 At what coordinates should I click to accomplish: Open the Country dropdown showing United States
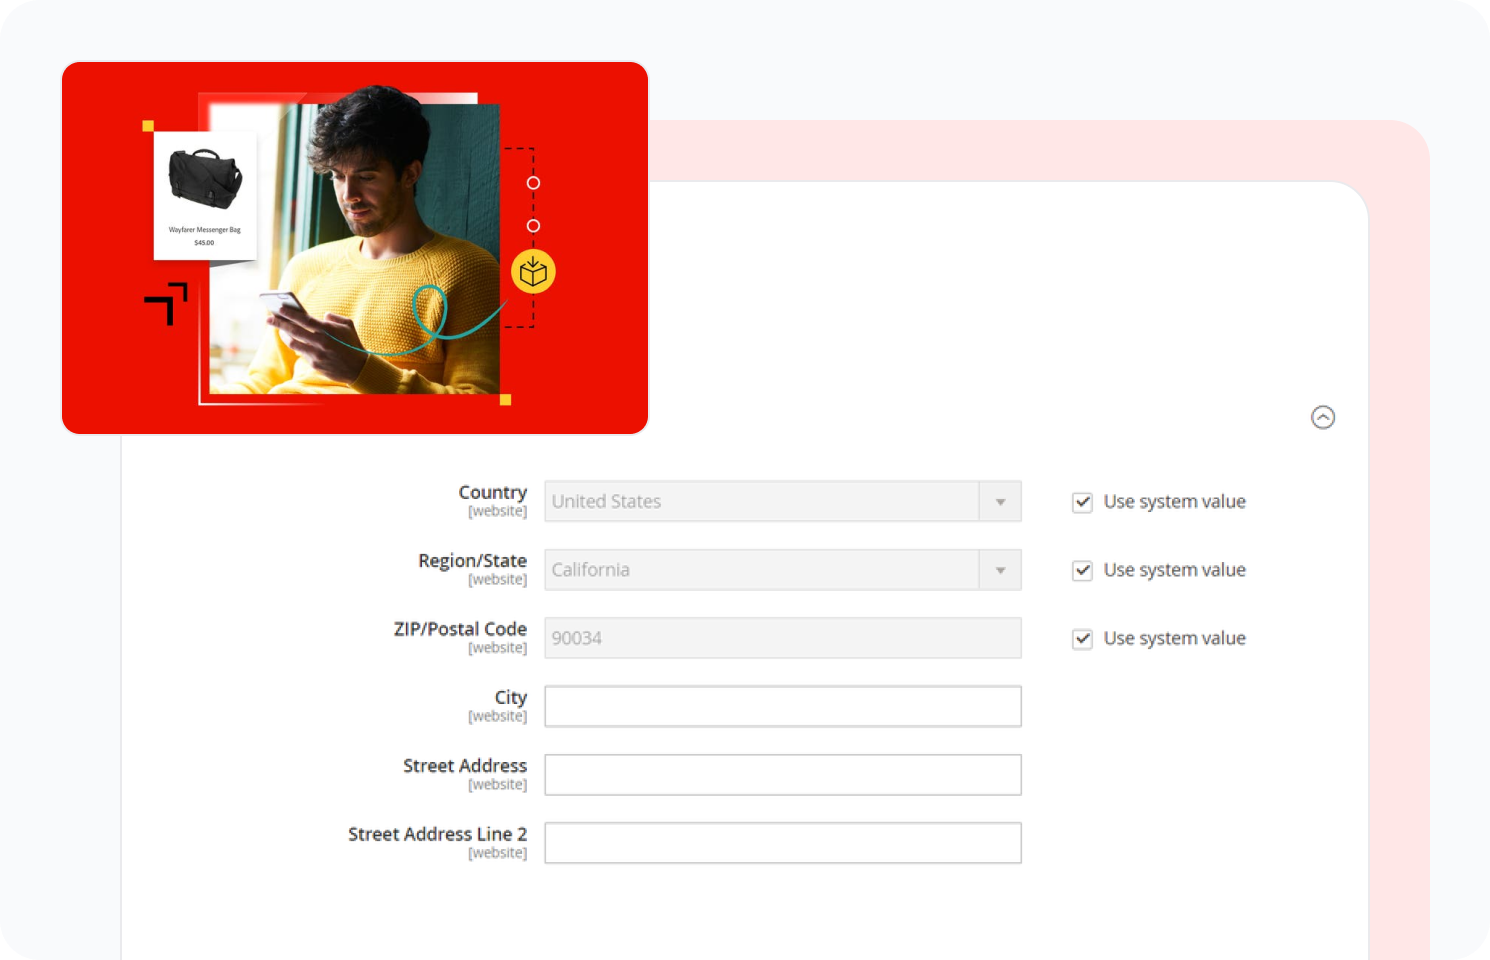pyautogui.click(x=783, y=501)
